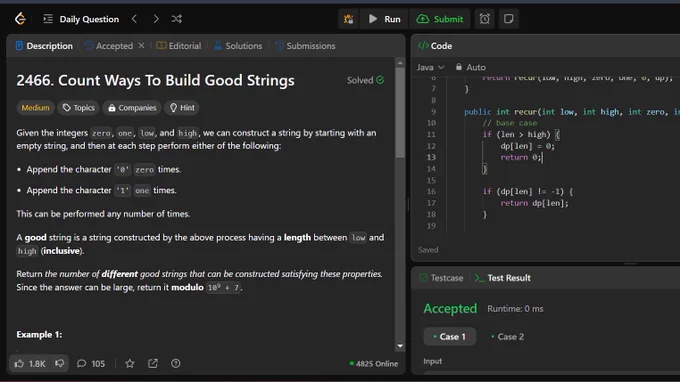Switch to the Editorial tab
The image size is (680, 382).
[x=179, y=46]
